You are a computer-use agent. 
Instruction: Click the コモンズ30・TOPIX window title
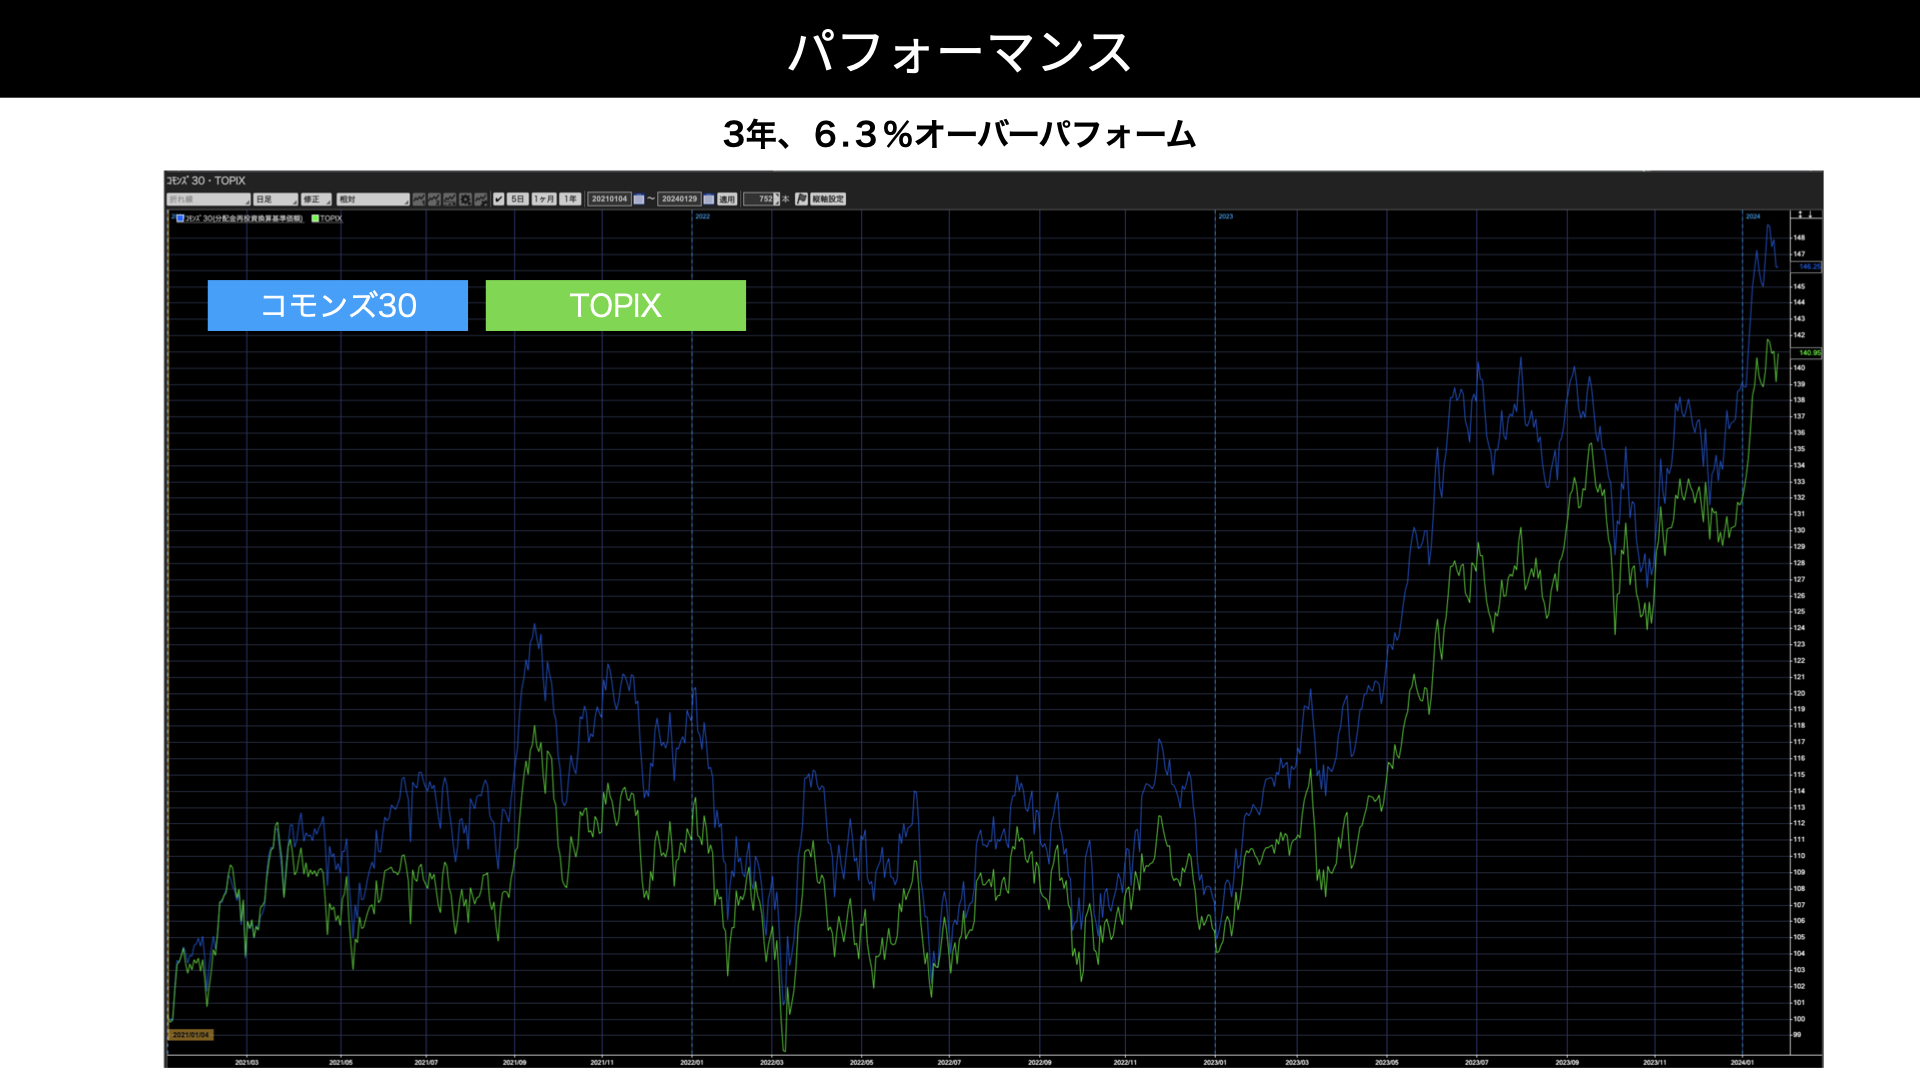(x=206, y=181)
